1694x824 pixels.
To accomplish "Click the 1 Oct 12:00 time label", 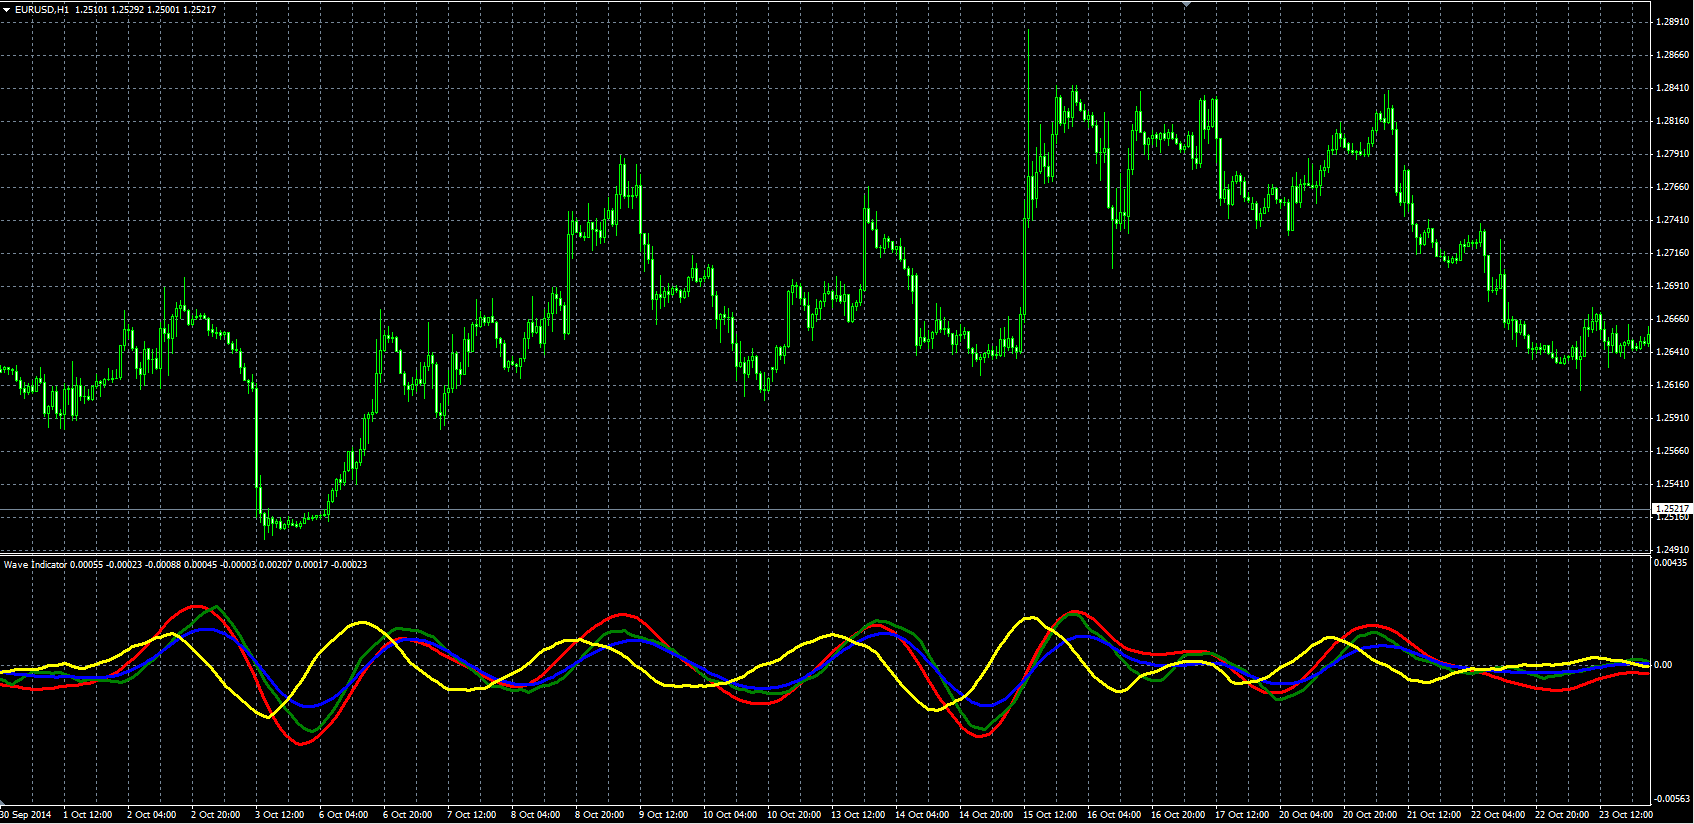I will click(88, 815).
